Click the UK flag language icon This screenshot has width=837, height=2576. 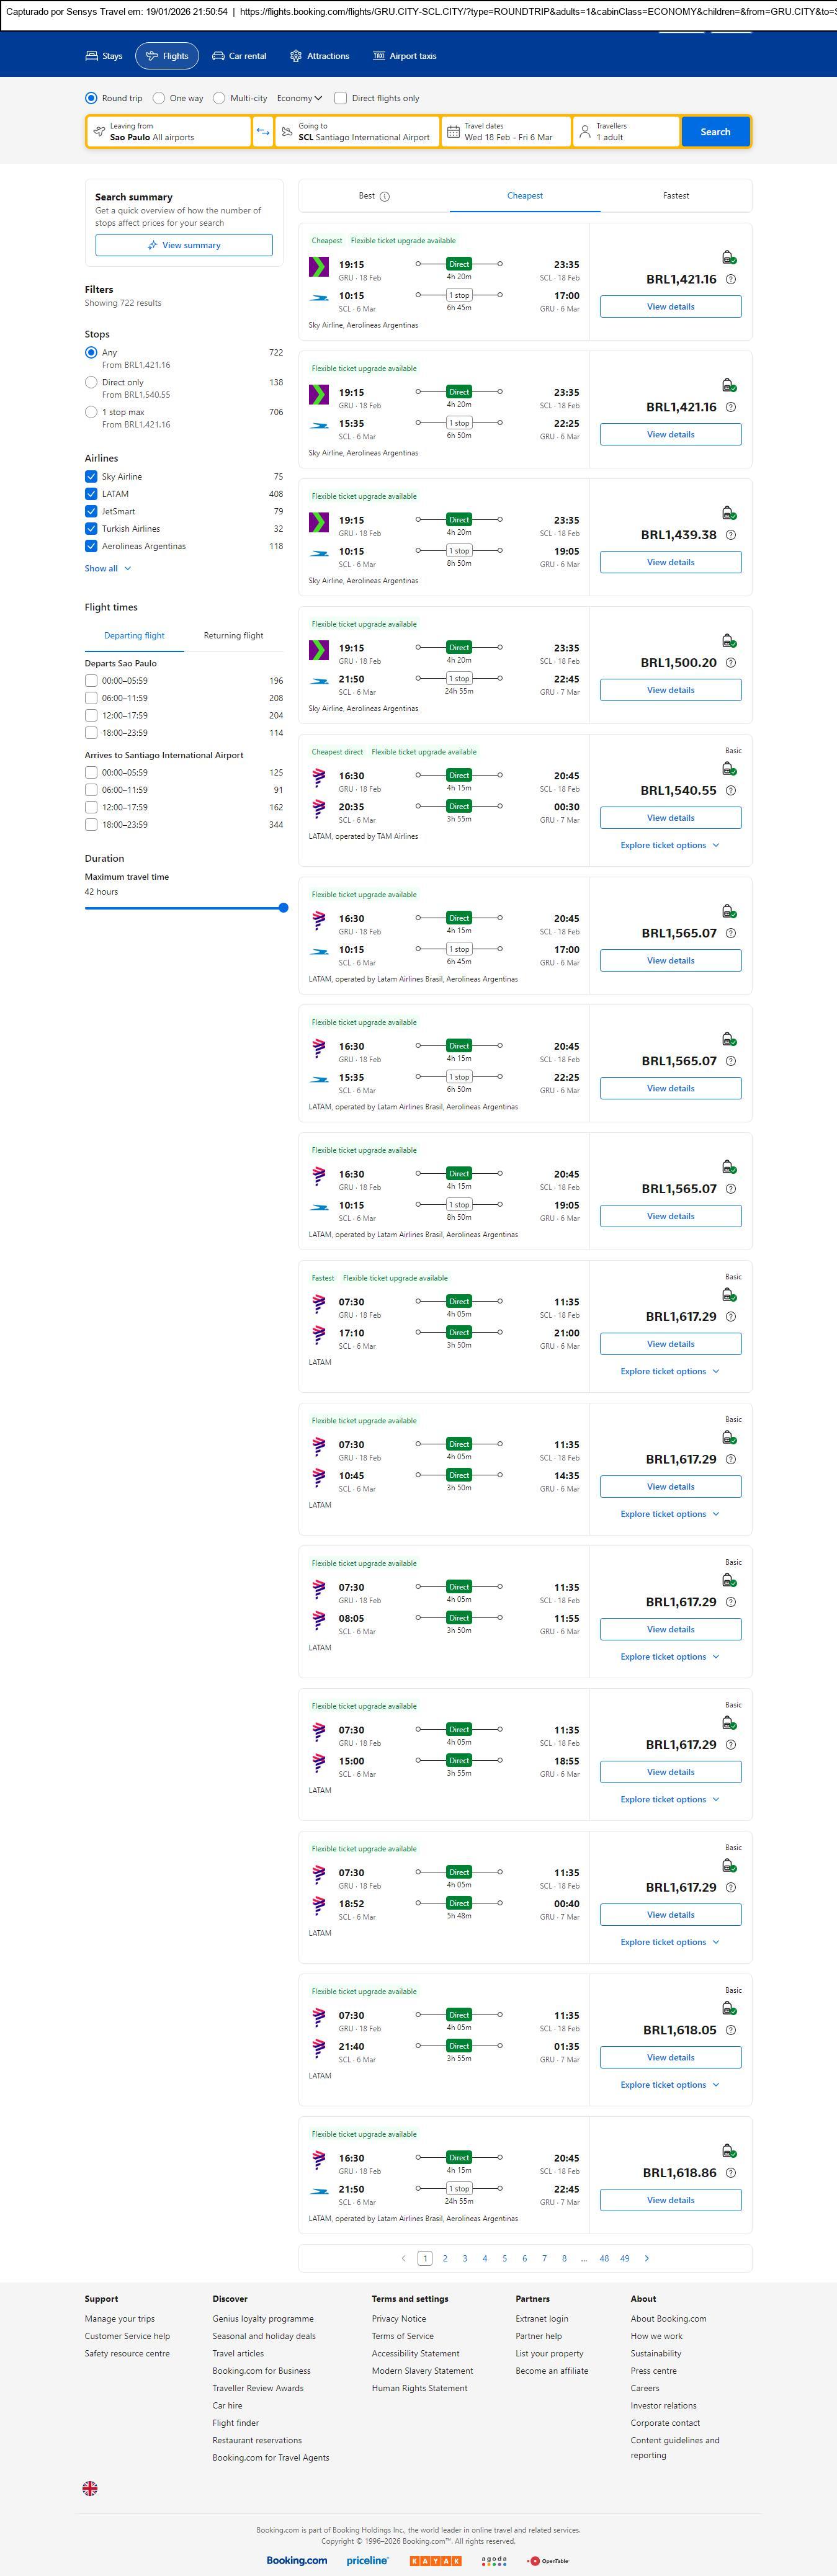point(90,2488)
